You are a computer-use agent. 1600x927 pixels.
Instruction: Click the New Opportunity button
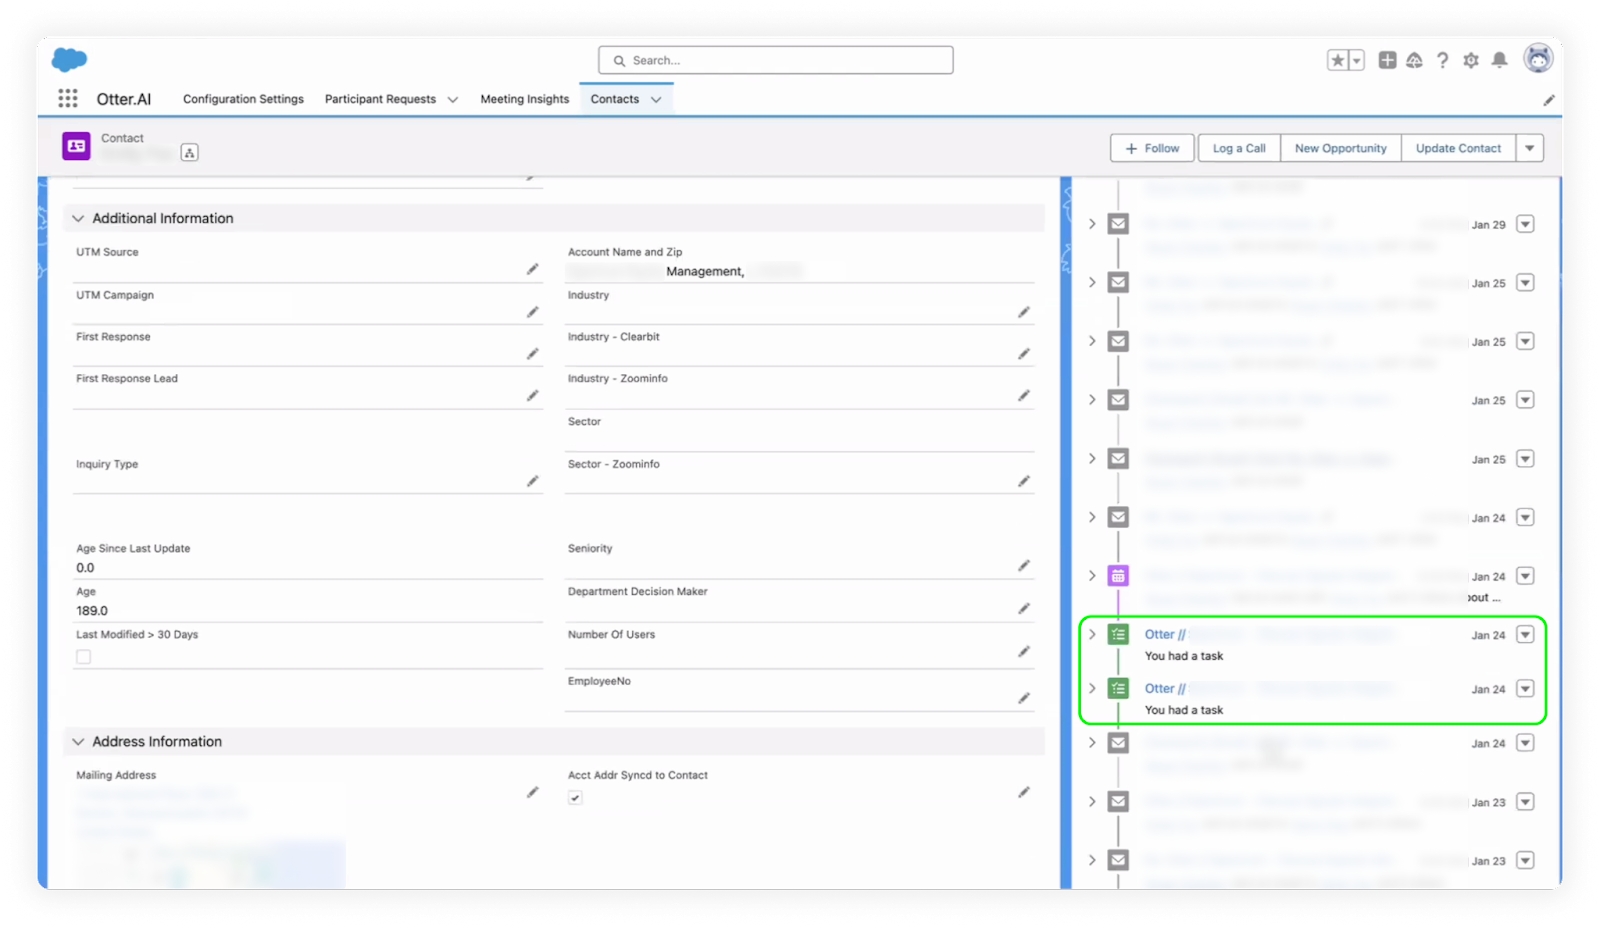(x=1340, y=148)
